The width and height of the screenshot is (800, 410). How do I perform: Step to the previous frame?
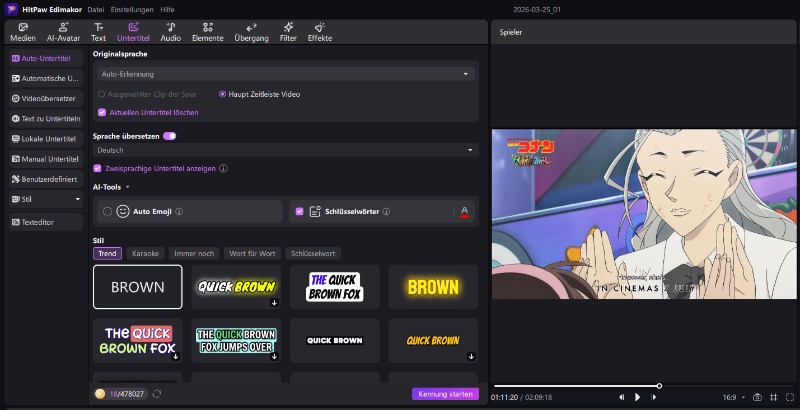coord(621,397)
